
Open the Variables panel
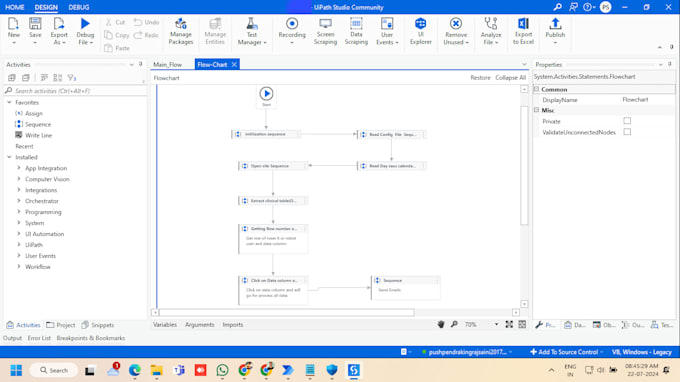(x=165, y=324)
